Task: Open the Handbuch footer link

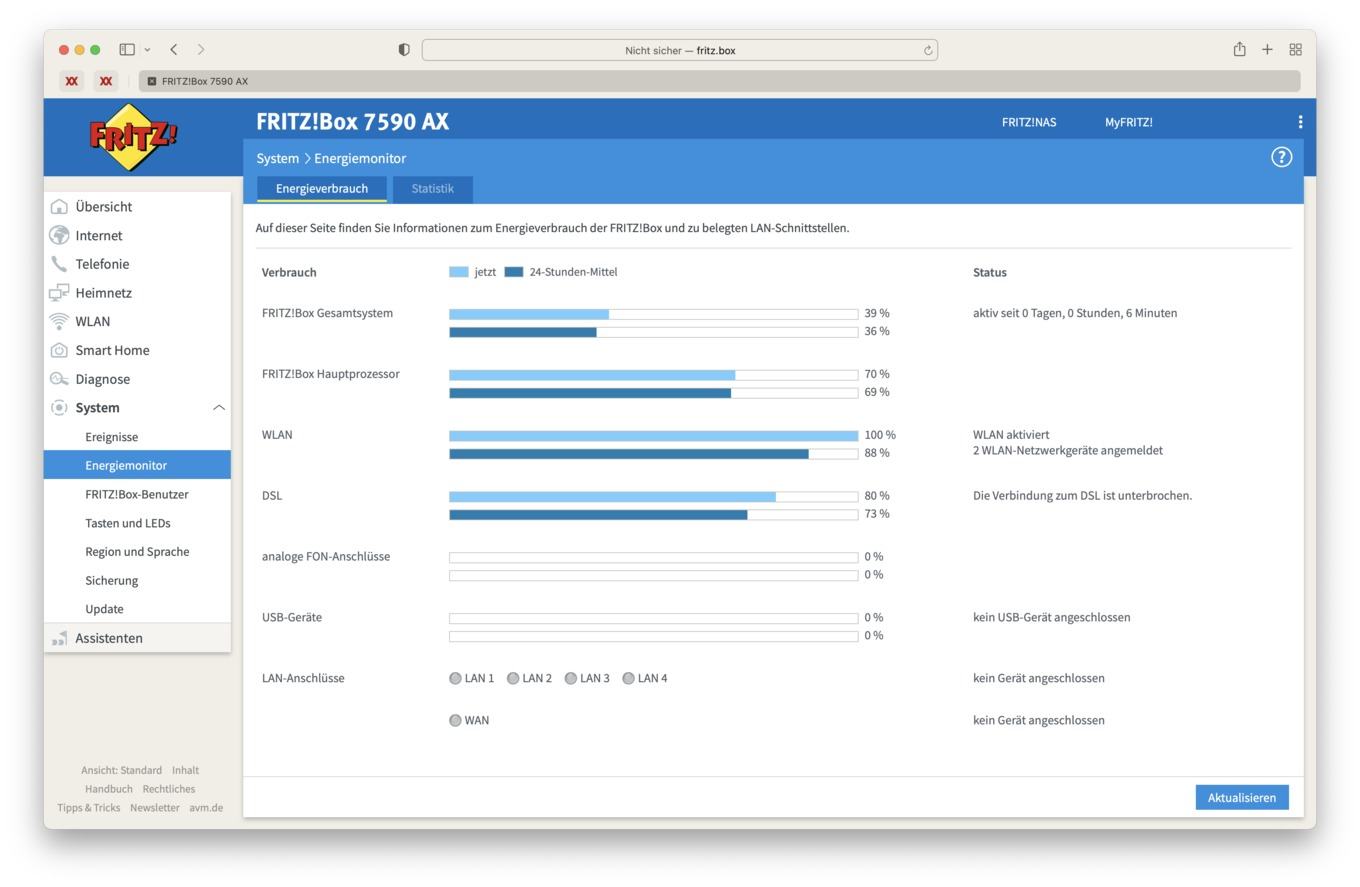Action: 108,789
